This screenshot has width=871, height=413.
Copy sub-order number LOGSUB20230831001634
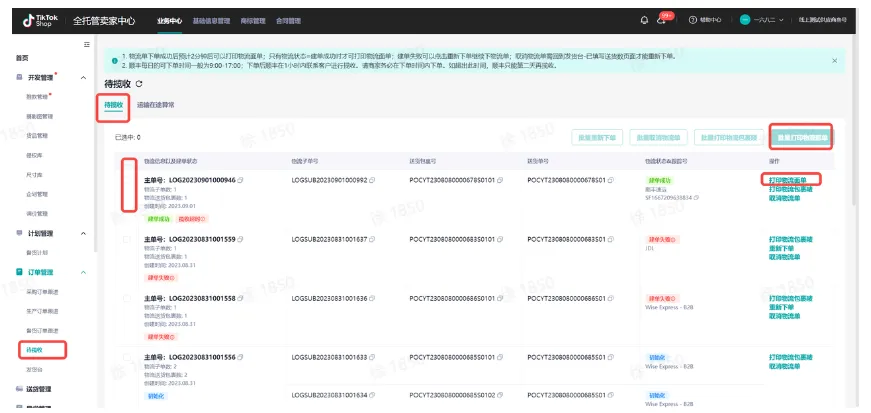(x=372, y=395)
